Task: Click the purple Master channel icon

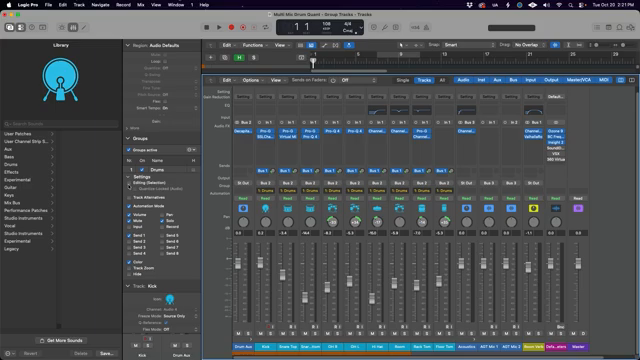Action: click(x=578, y=208)
